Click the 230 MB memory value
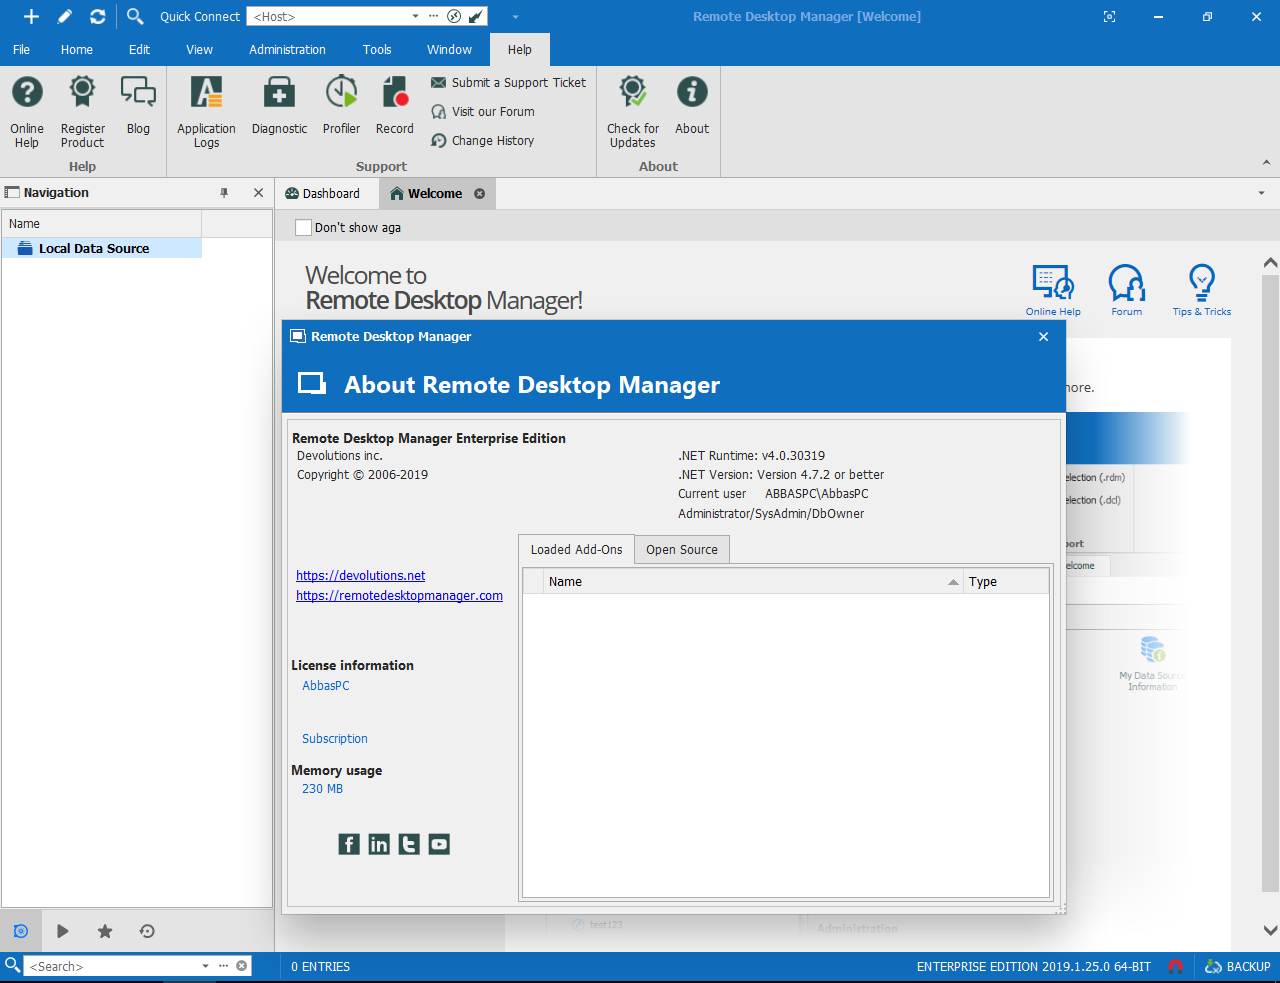 [x=322, y=789]
